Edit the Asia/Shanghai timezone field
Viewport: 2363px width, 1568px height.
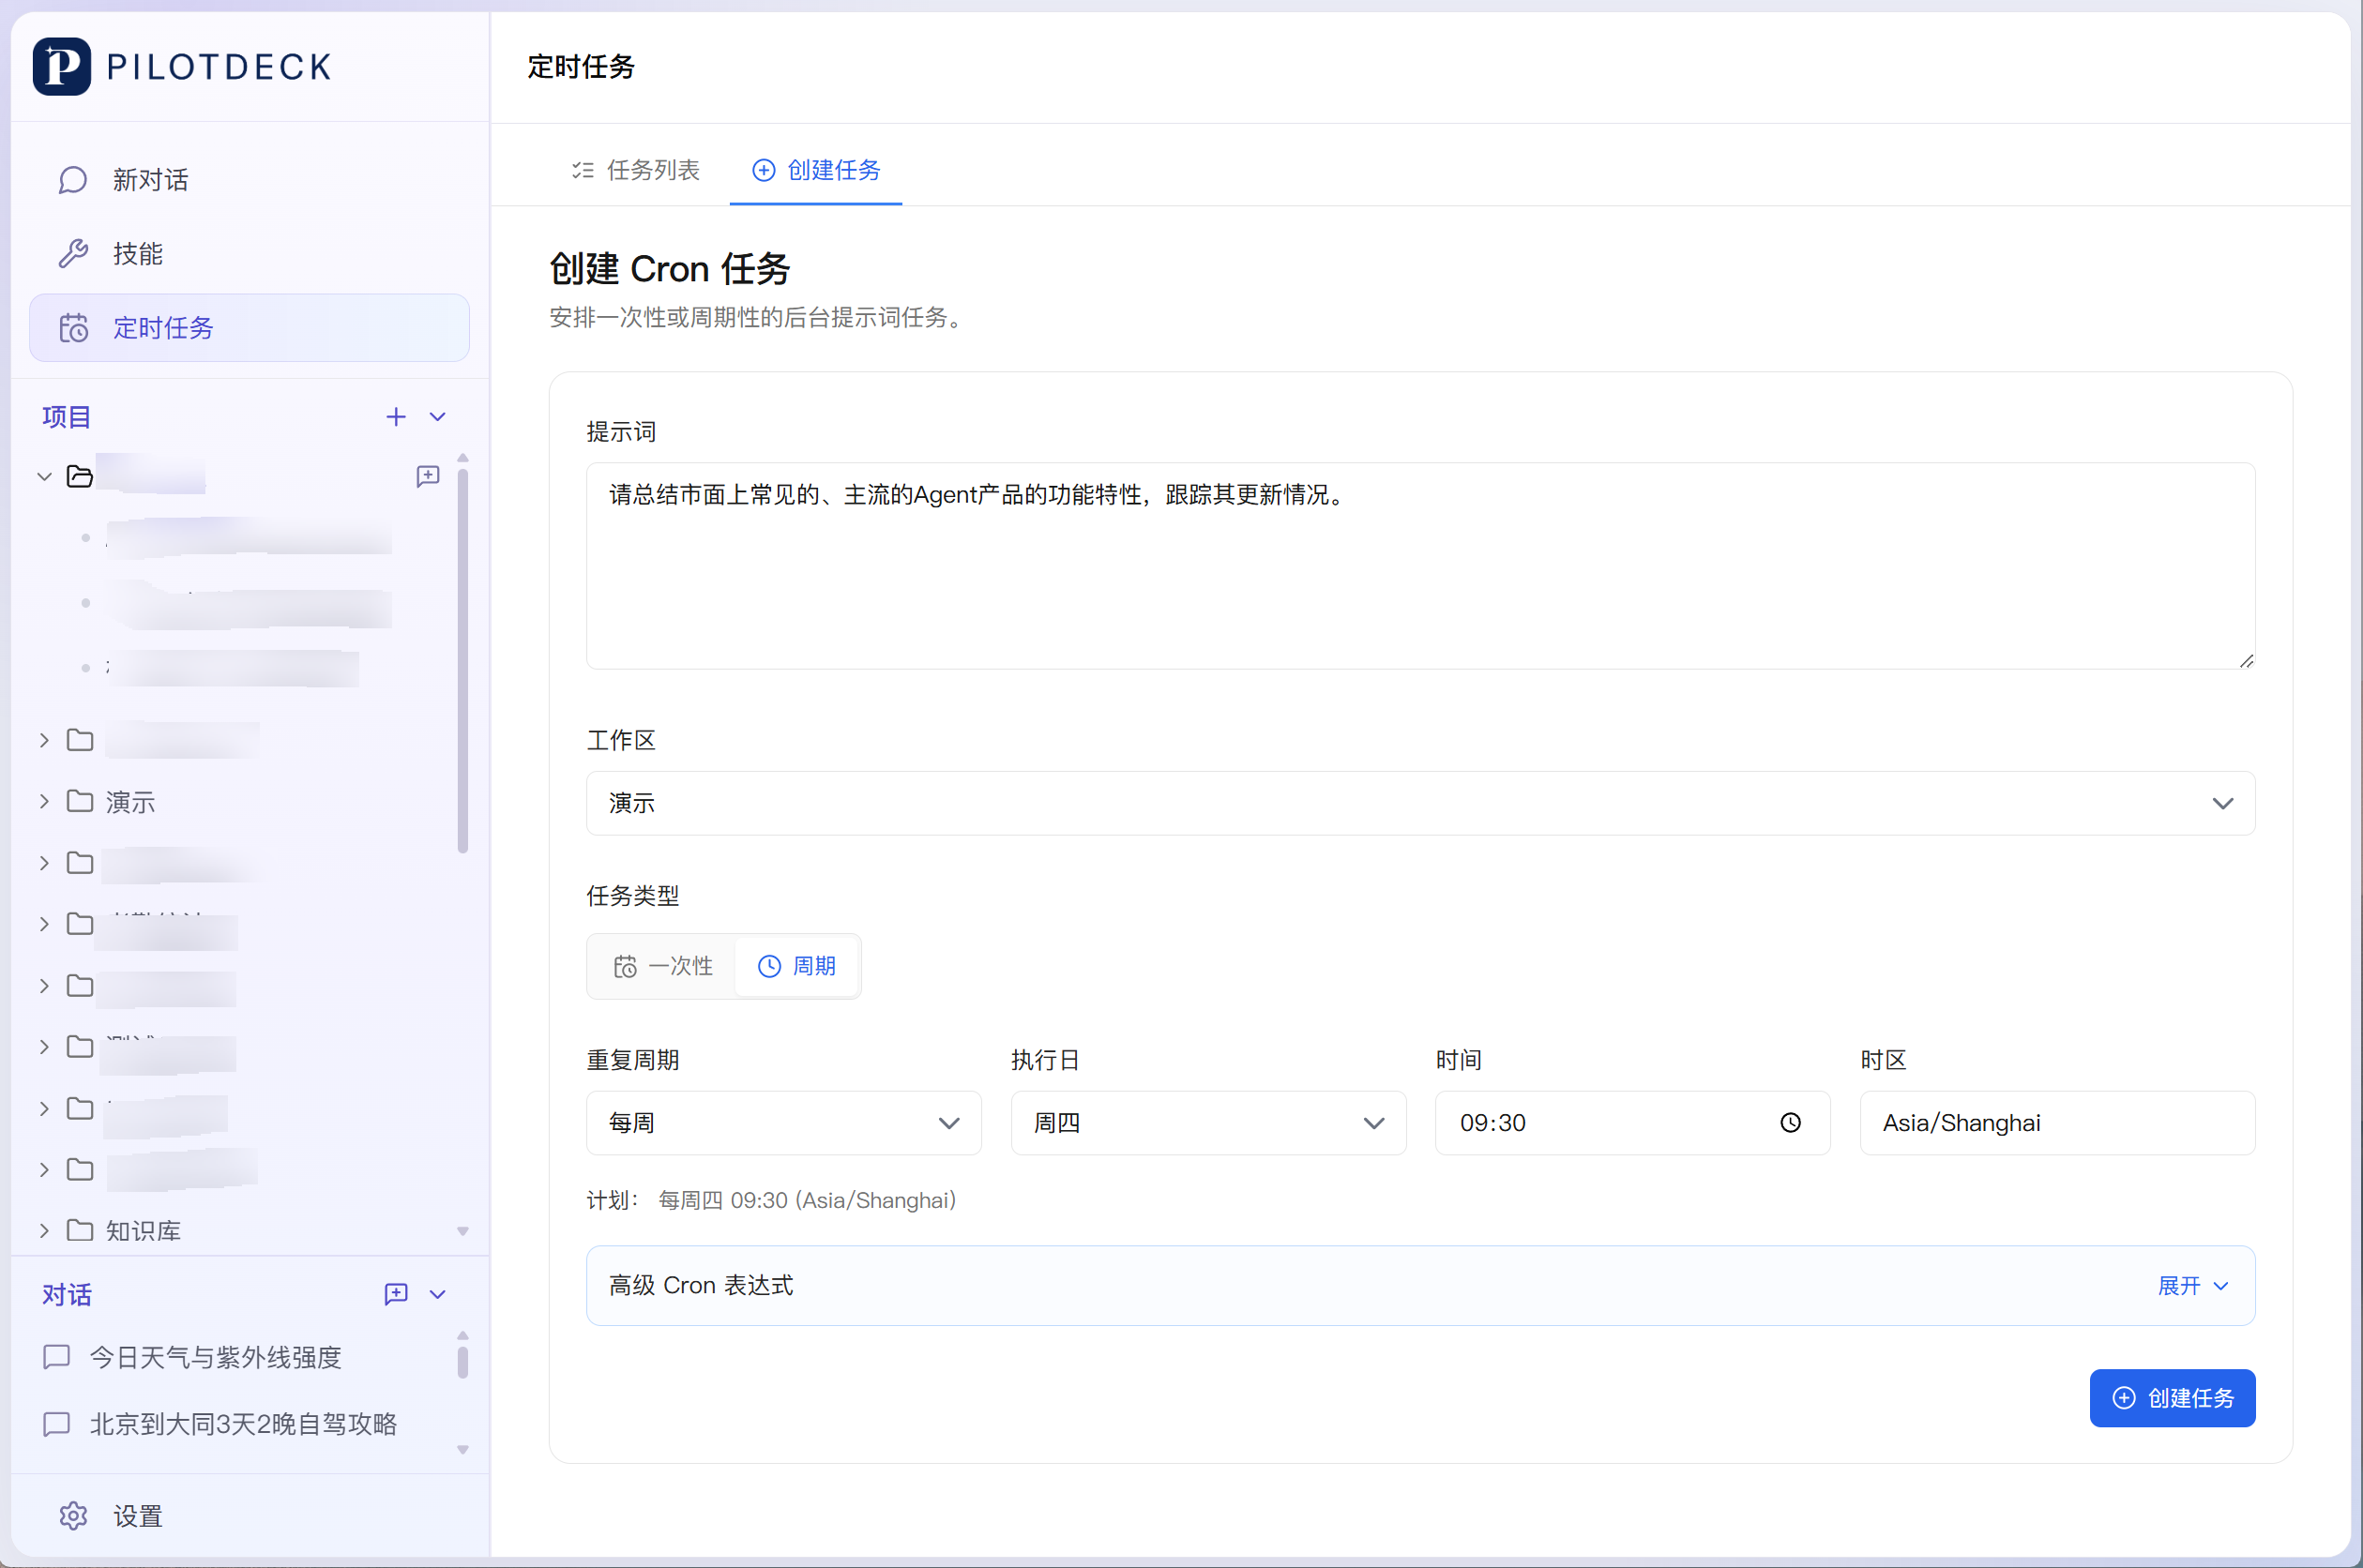coord(2057,1123)
